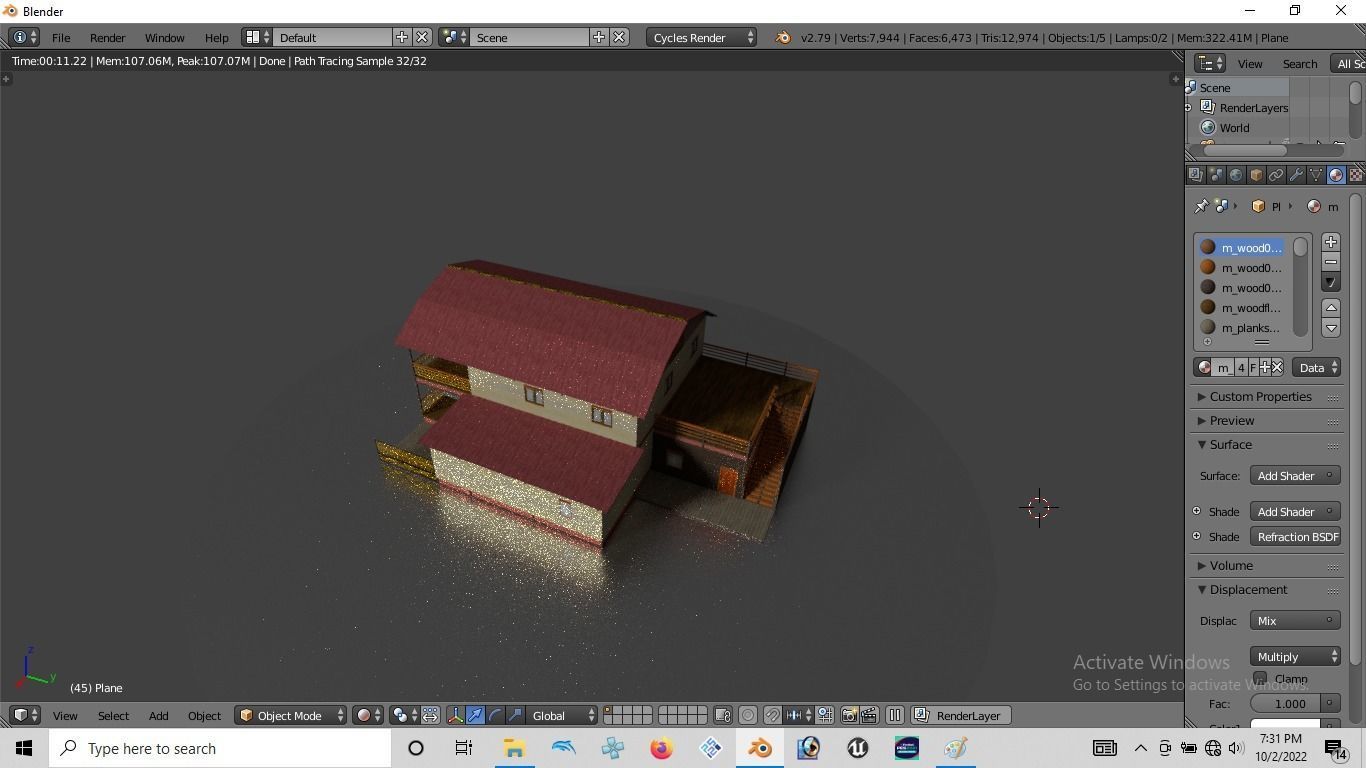The image size is (1366, 768).
Task: Add a new material slot
Action: point(1331,242)
